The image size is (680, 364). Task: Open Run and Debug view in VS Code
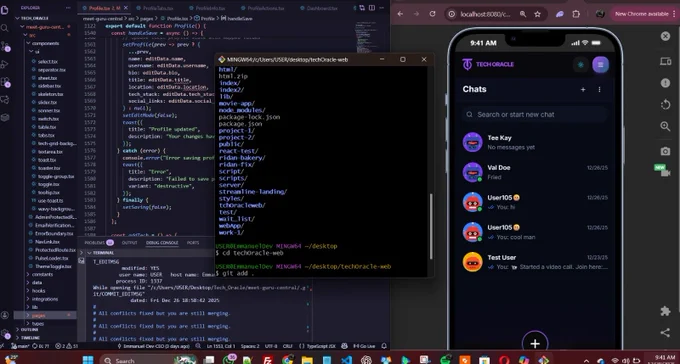click(5, 64)
